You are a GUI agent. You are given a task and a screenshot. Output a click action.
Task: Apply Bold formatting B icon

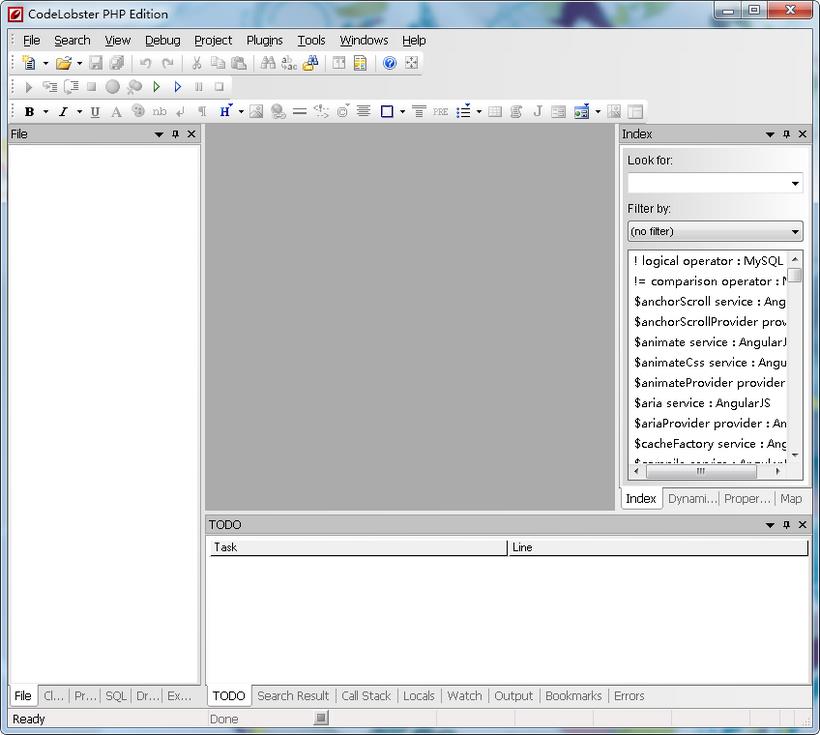pos(29,111)
